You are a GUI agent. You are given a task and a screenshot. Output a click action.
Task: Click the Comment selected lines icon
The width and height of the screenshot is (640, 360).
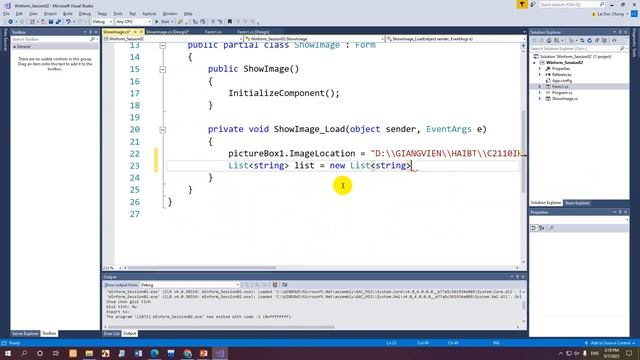(213, 22)
